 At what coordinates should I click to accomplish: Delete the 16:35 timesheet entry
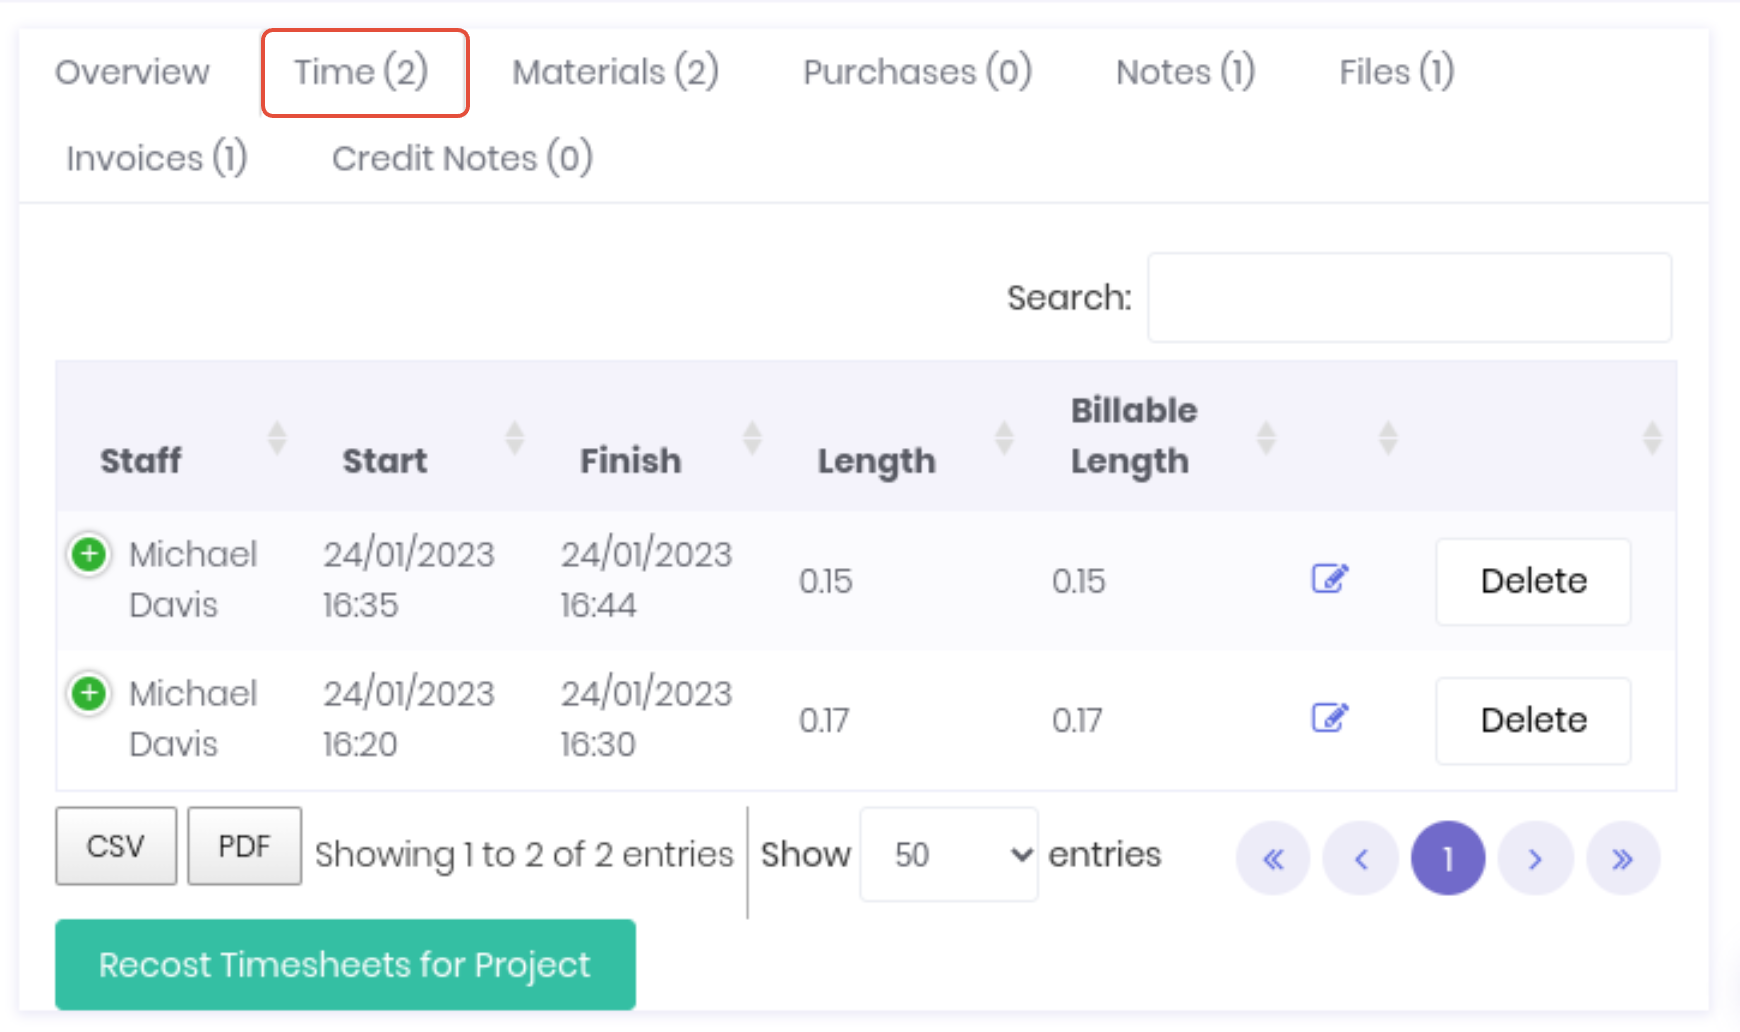pos(1533,581)
